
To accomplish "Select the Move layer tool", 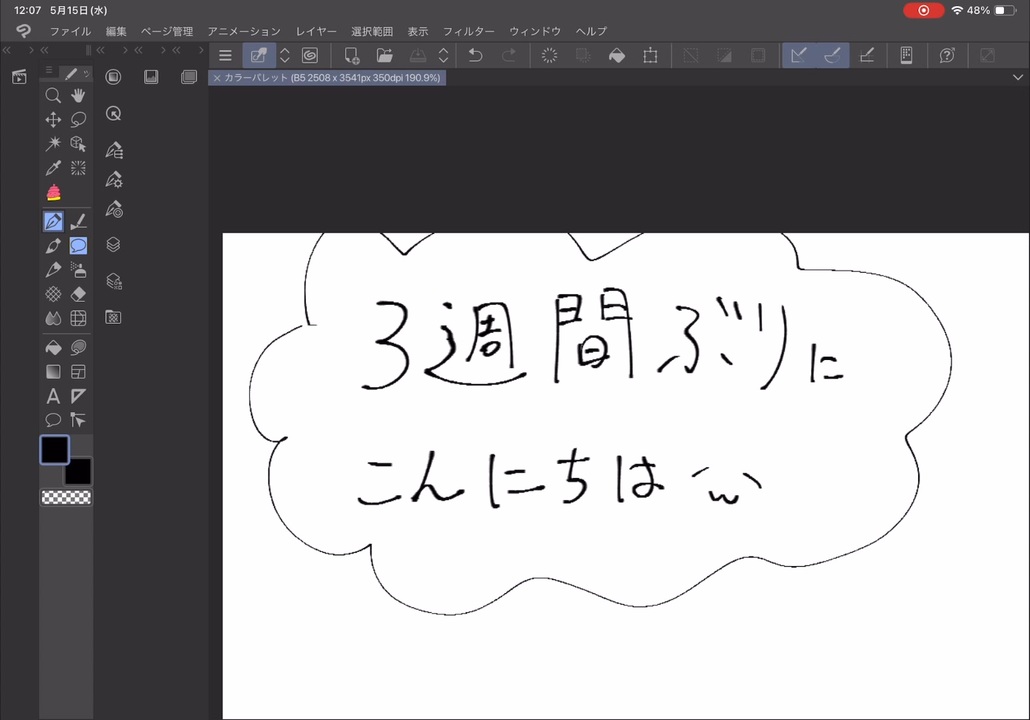I will (53, 120).
